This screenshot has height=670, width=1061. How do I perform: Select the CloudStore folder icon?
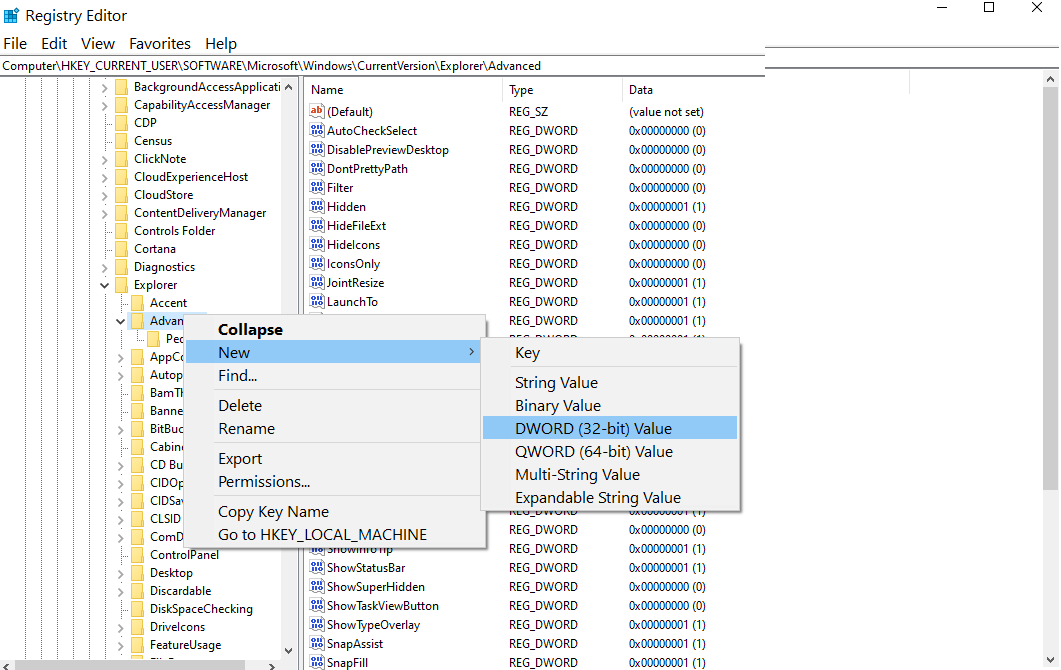pyautogui.click(x=122, y=195)
